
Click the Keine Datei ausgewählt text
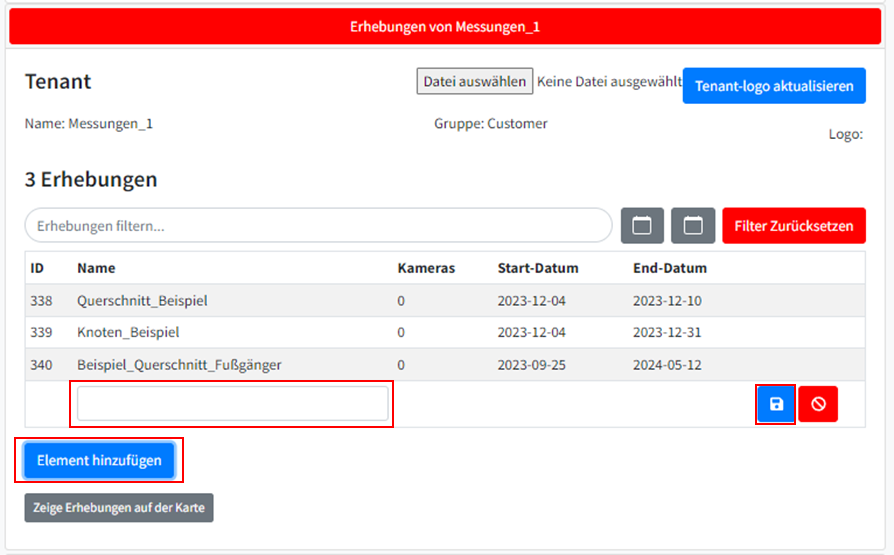pyautogui.click(x=609, y=82)
